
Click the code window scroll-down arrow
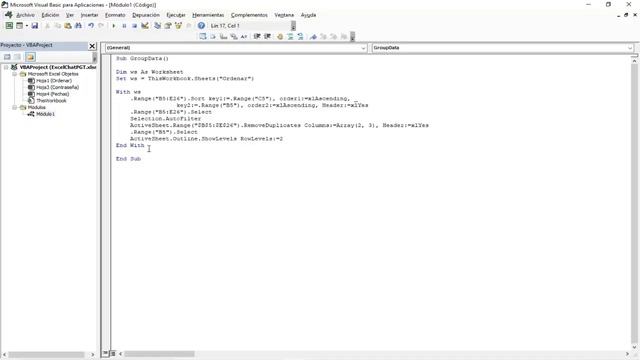click(x=634, y=347)
